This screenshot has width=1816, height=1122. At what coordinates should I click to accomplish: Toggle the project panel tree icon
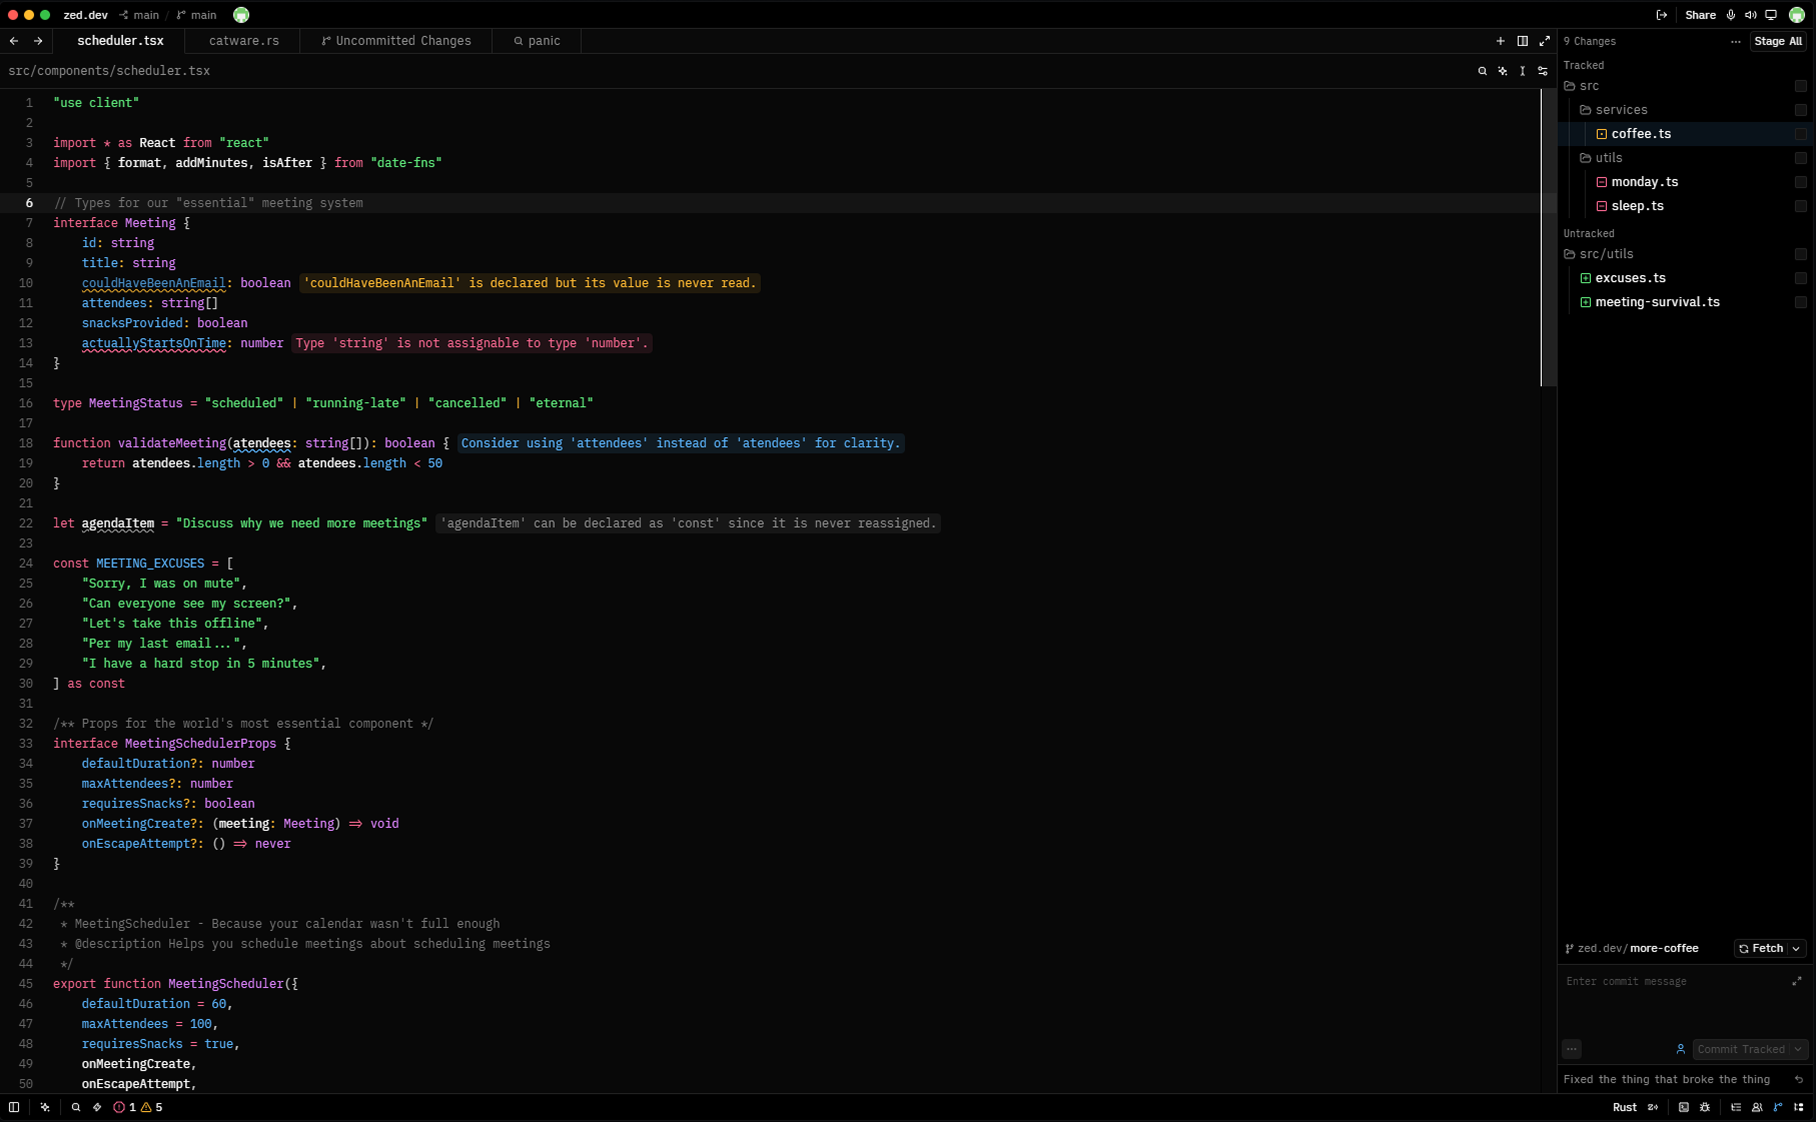coord(1799,1107)
